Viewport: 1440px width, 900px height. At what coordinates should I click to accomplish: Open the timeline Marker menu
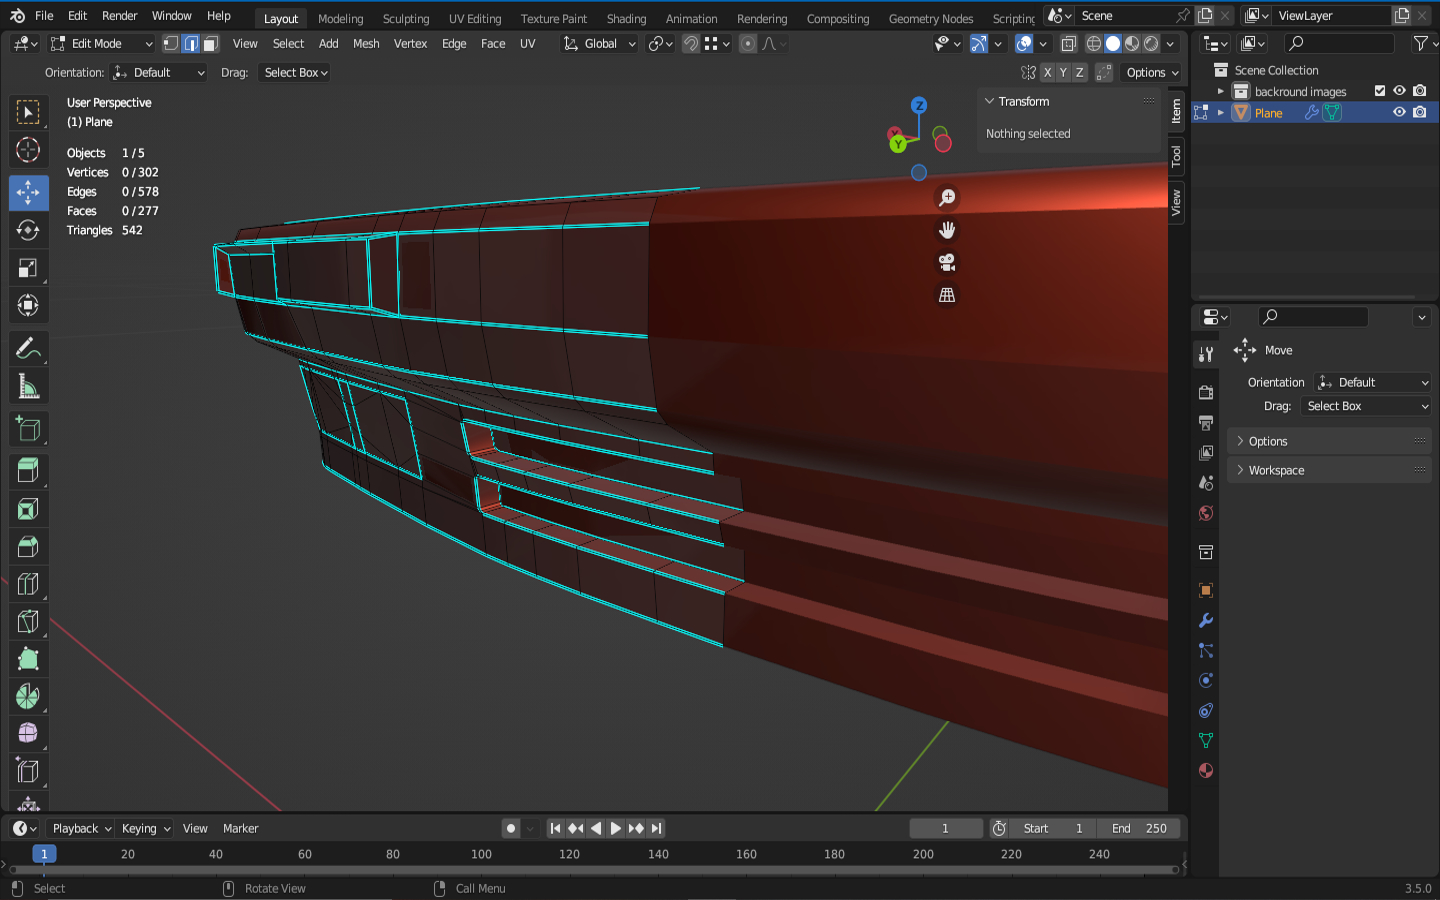pyautogui.click(x=240, y=828)
